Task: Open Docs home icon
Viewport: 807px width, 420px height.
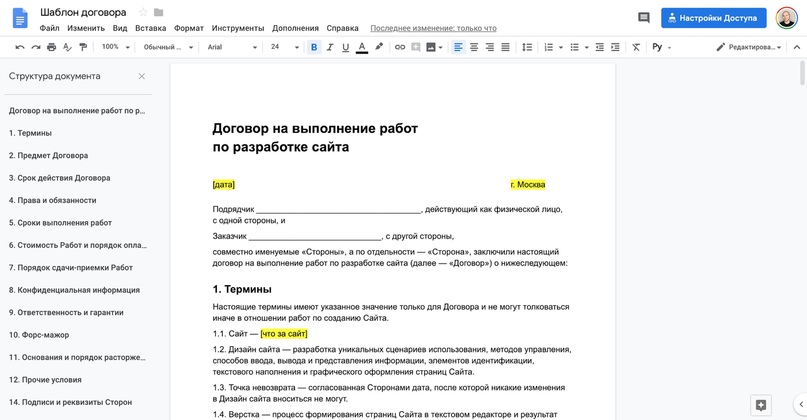Action: click(20, 18)
